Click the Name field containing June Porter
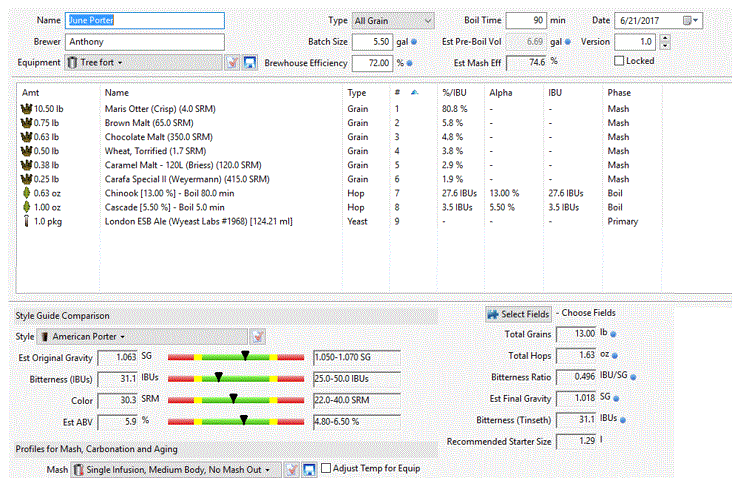The height and width of the screenshot is (487, 747). [145, 20]
